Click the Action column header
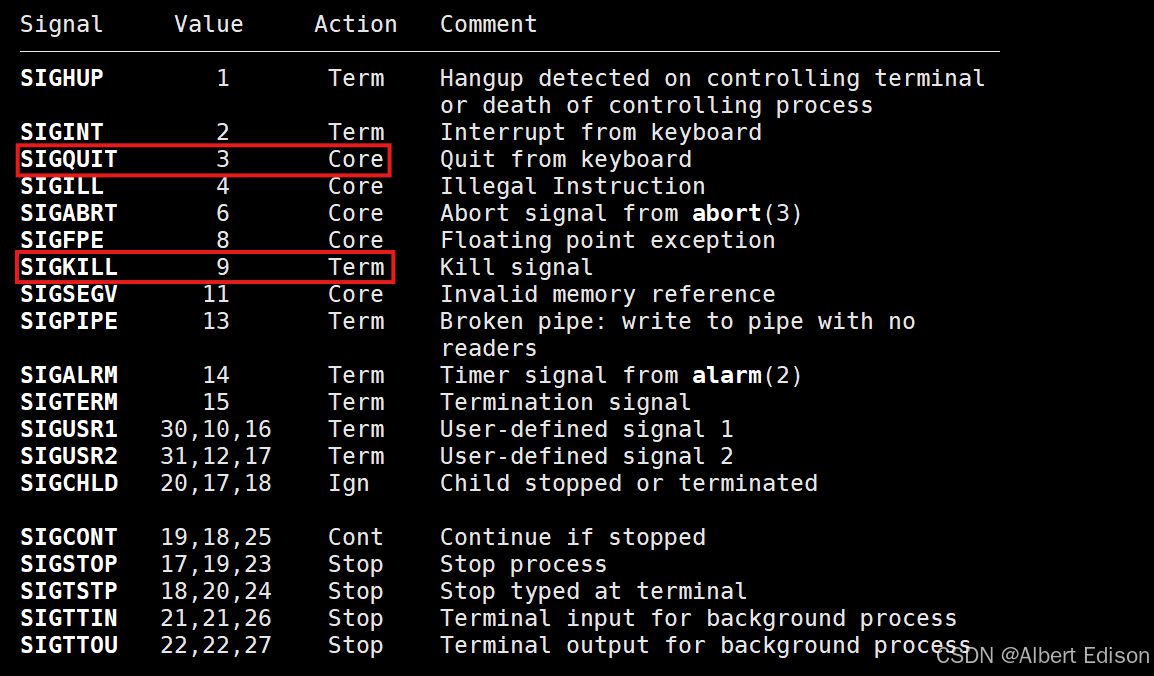The image size is (1154, 676). coord(356,24)
